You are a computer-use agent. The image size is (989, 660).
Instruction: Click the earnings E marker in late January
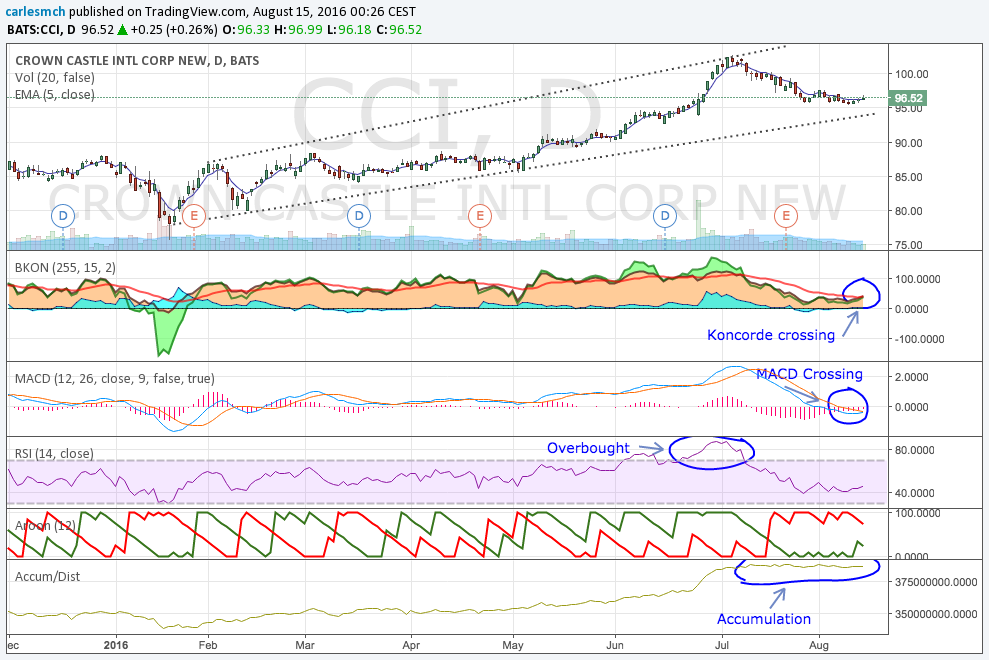(194, 216)
